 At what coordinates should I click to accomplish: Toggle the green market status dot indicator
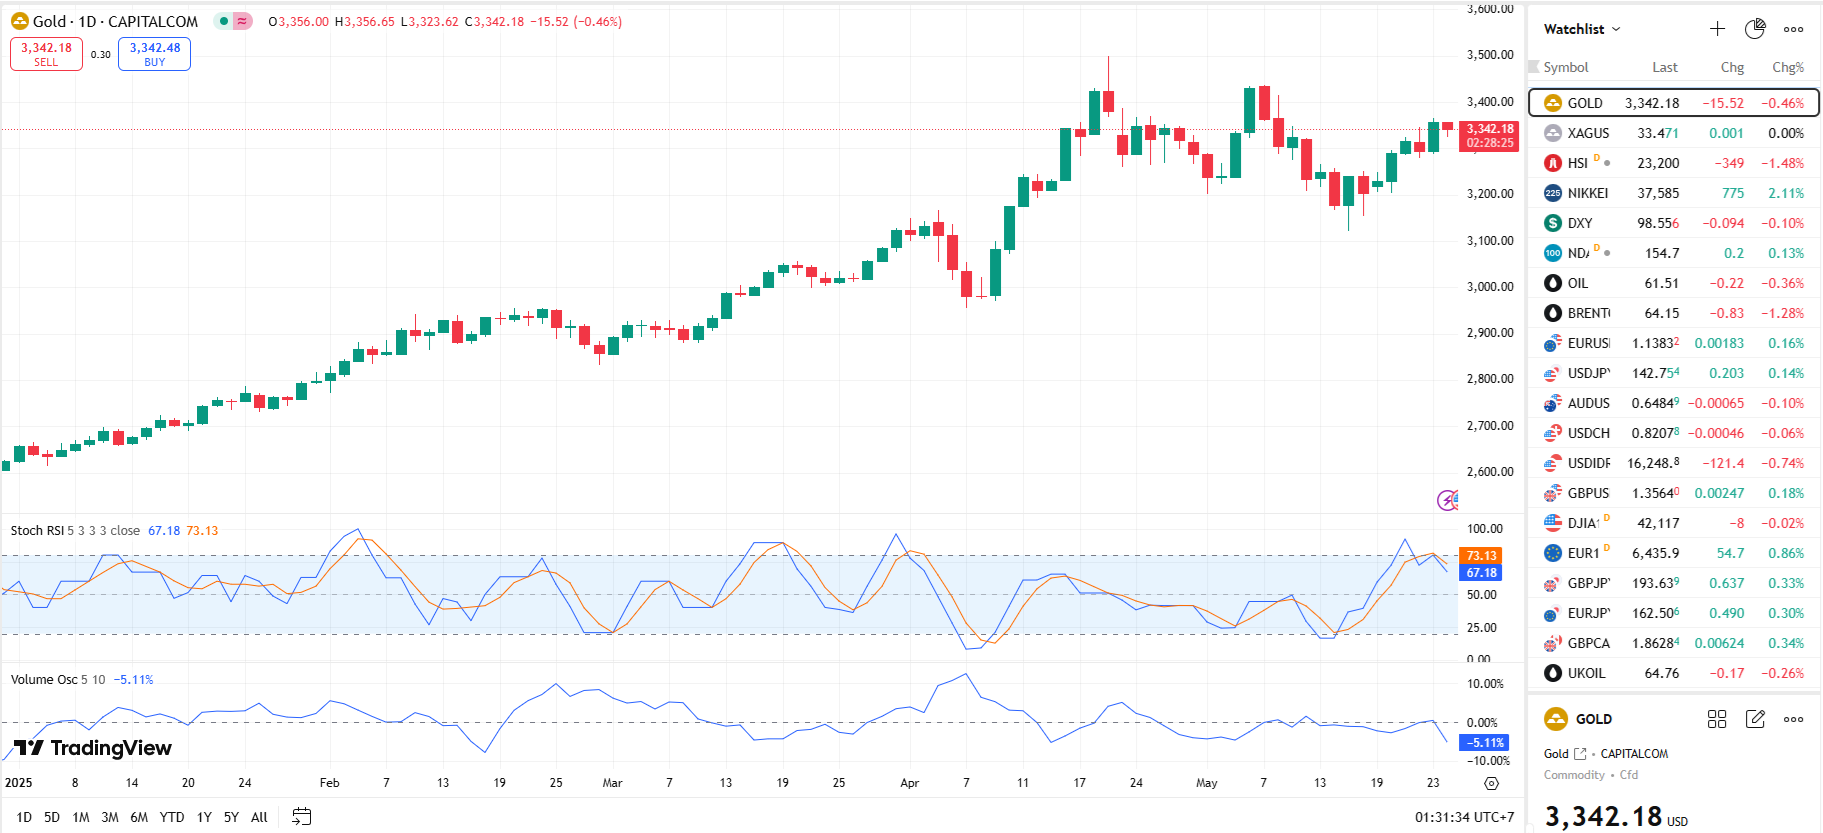pos(224,21)
